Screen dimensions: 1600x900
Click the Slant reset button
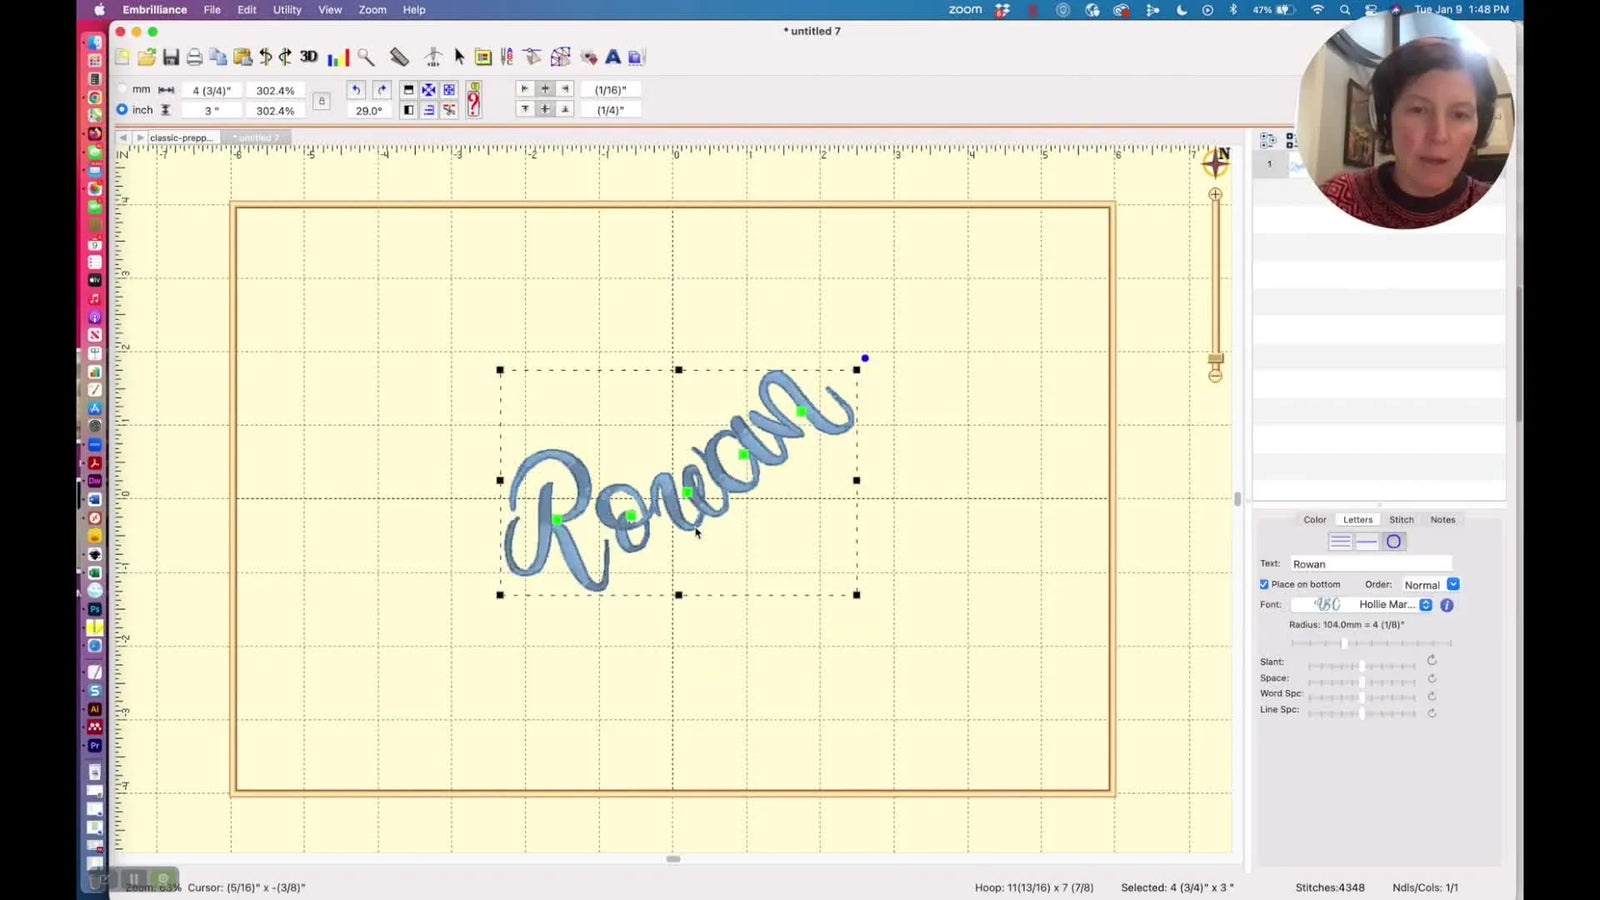coord(1431,662)
